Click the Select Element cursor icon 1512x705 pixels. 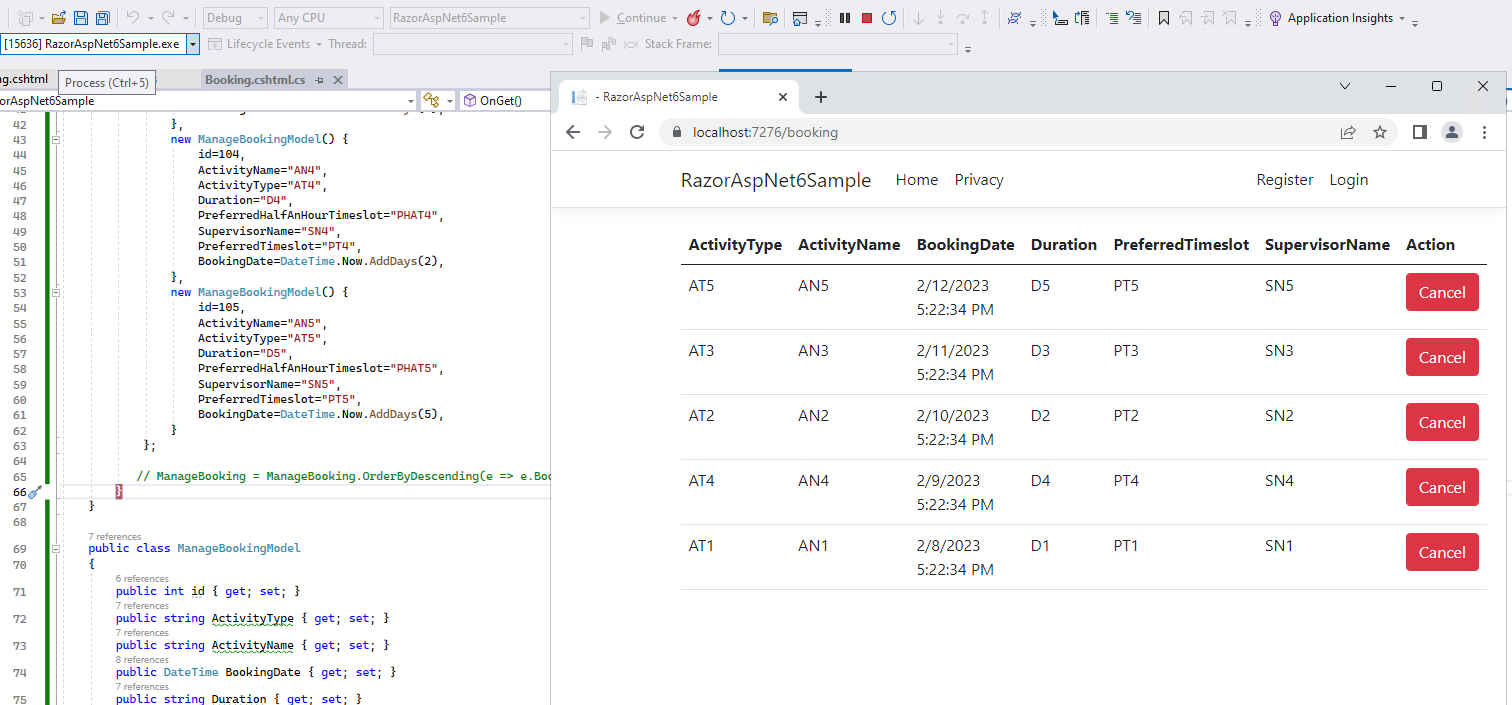click(x=1059, y=18)
